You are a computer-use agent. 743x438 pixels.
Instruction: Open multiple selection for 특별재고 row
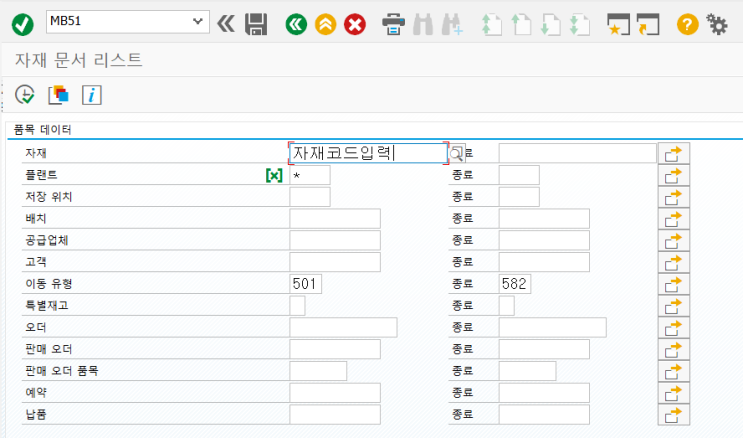pos(673,306)
